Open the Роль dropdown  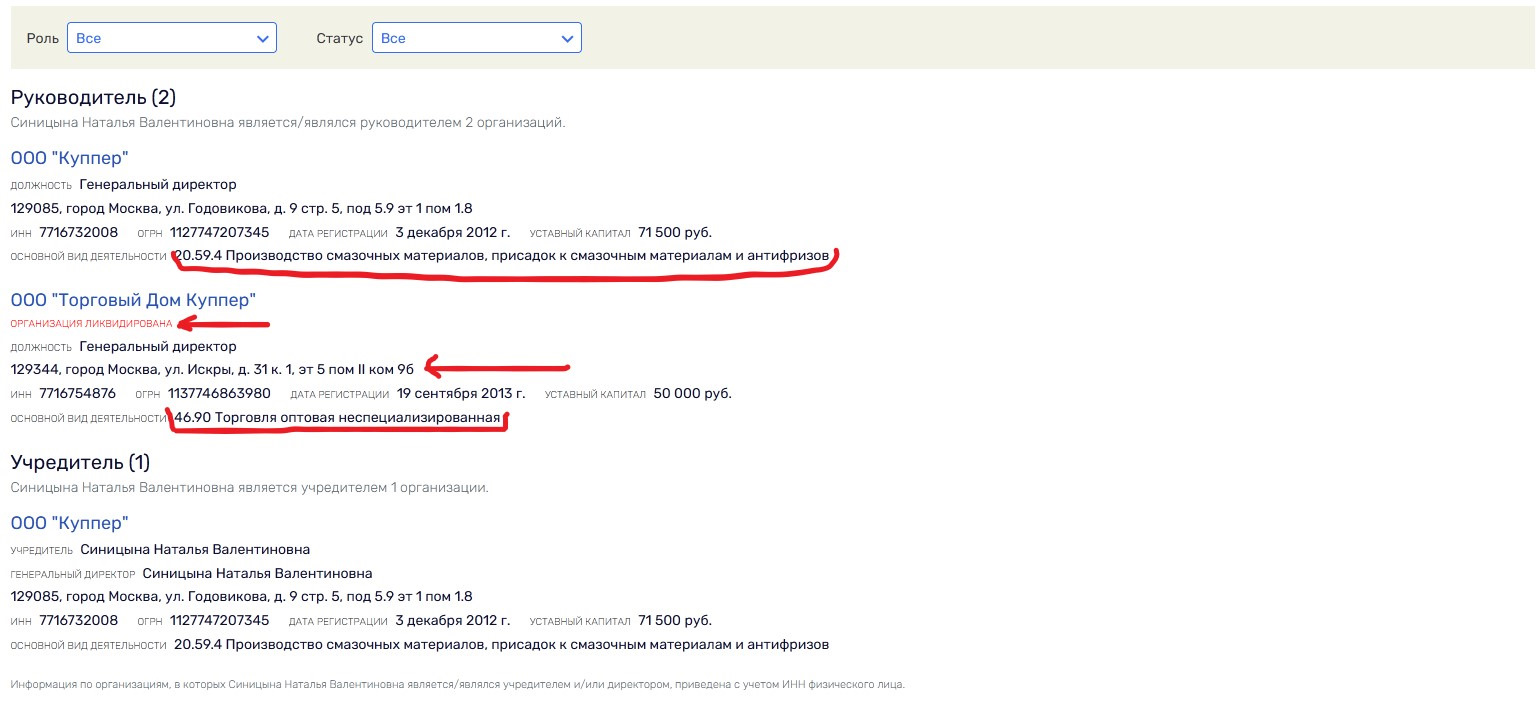(170, 38)
